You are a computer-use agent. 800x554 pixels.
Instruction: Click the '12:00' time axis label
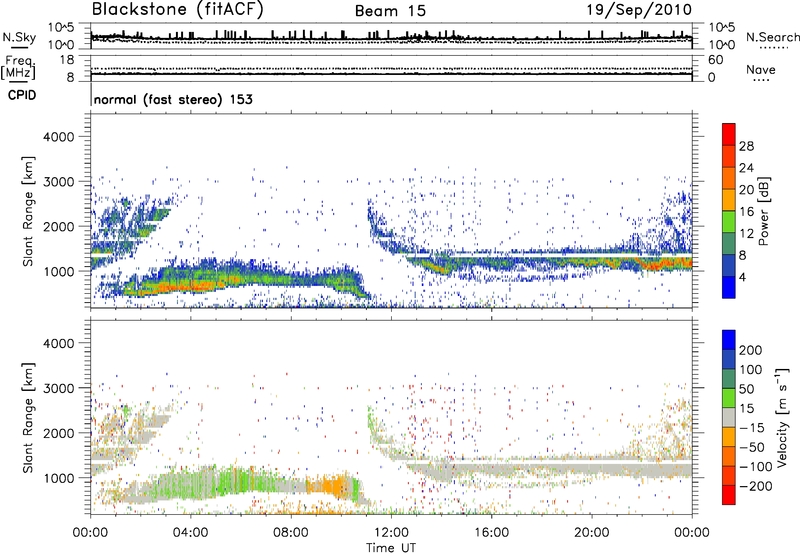coord(391,533)
